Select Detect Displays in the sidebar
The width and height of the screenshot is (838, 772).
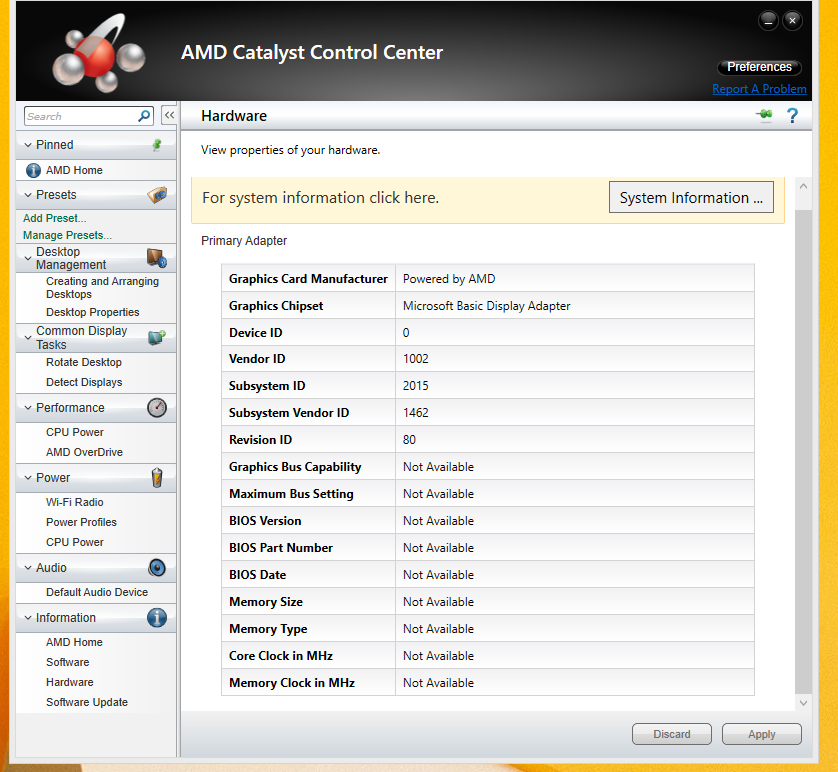pos(84,382)
